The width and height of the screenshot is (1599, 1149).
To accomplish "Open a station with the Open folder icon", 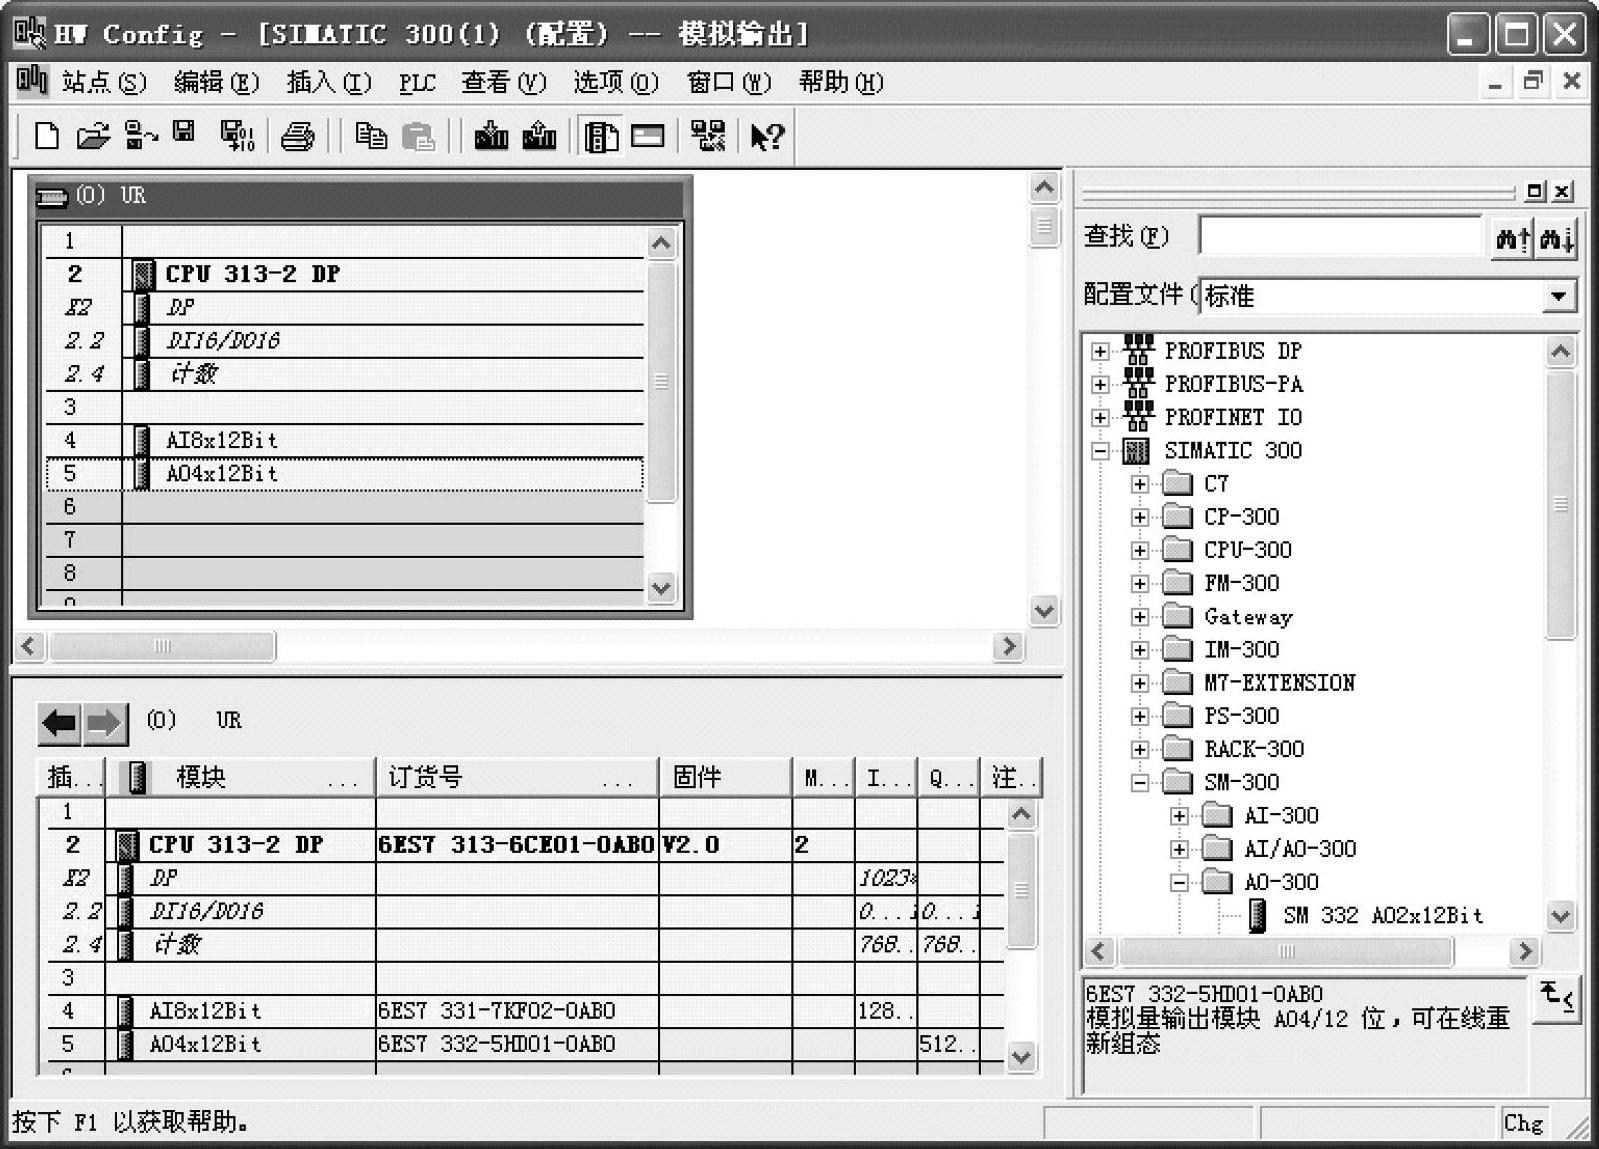I will [92, 135].
